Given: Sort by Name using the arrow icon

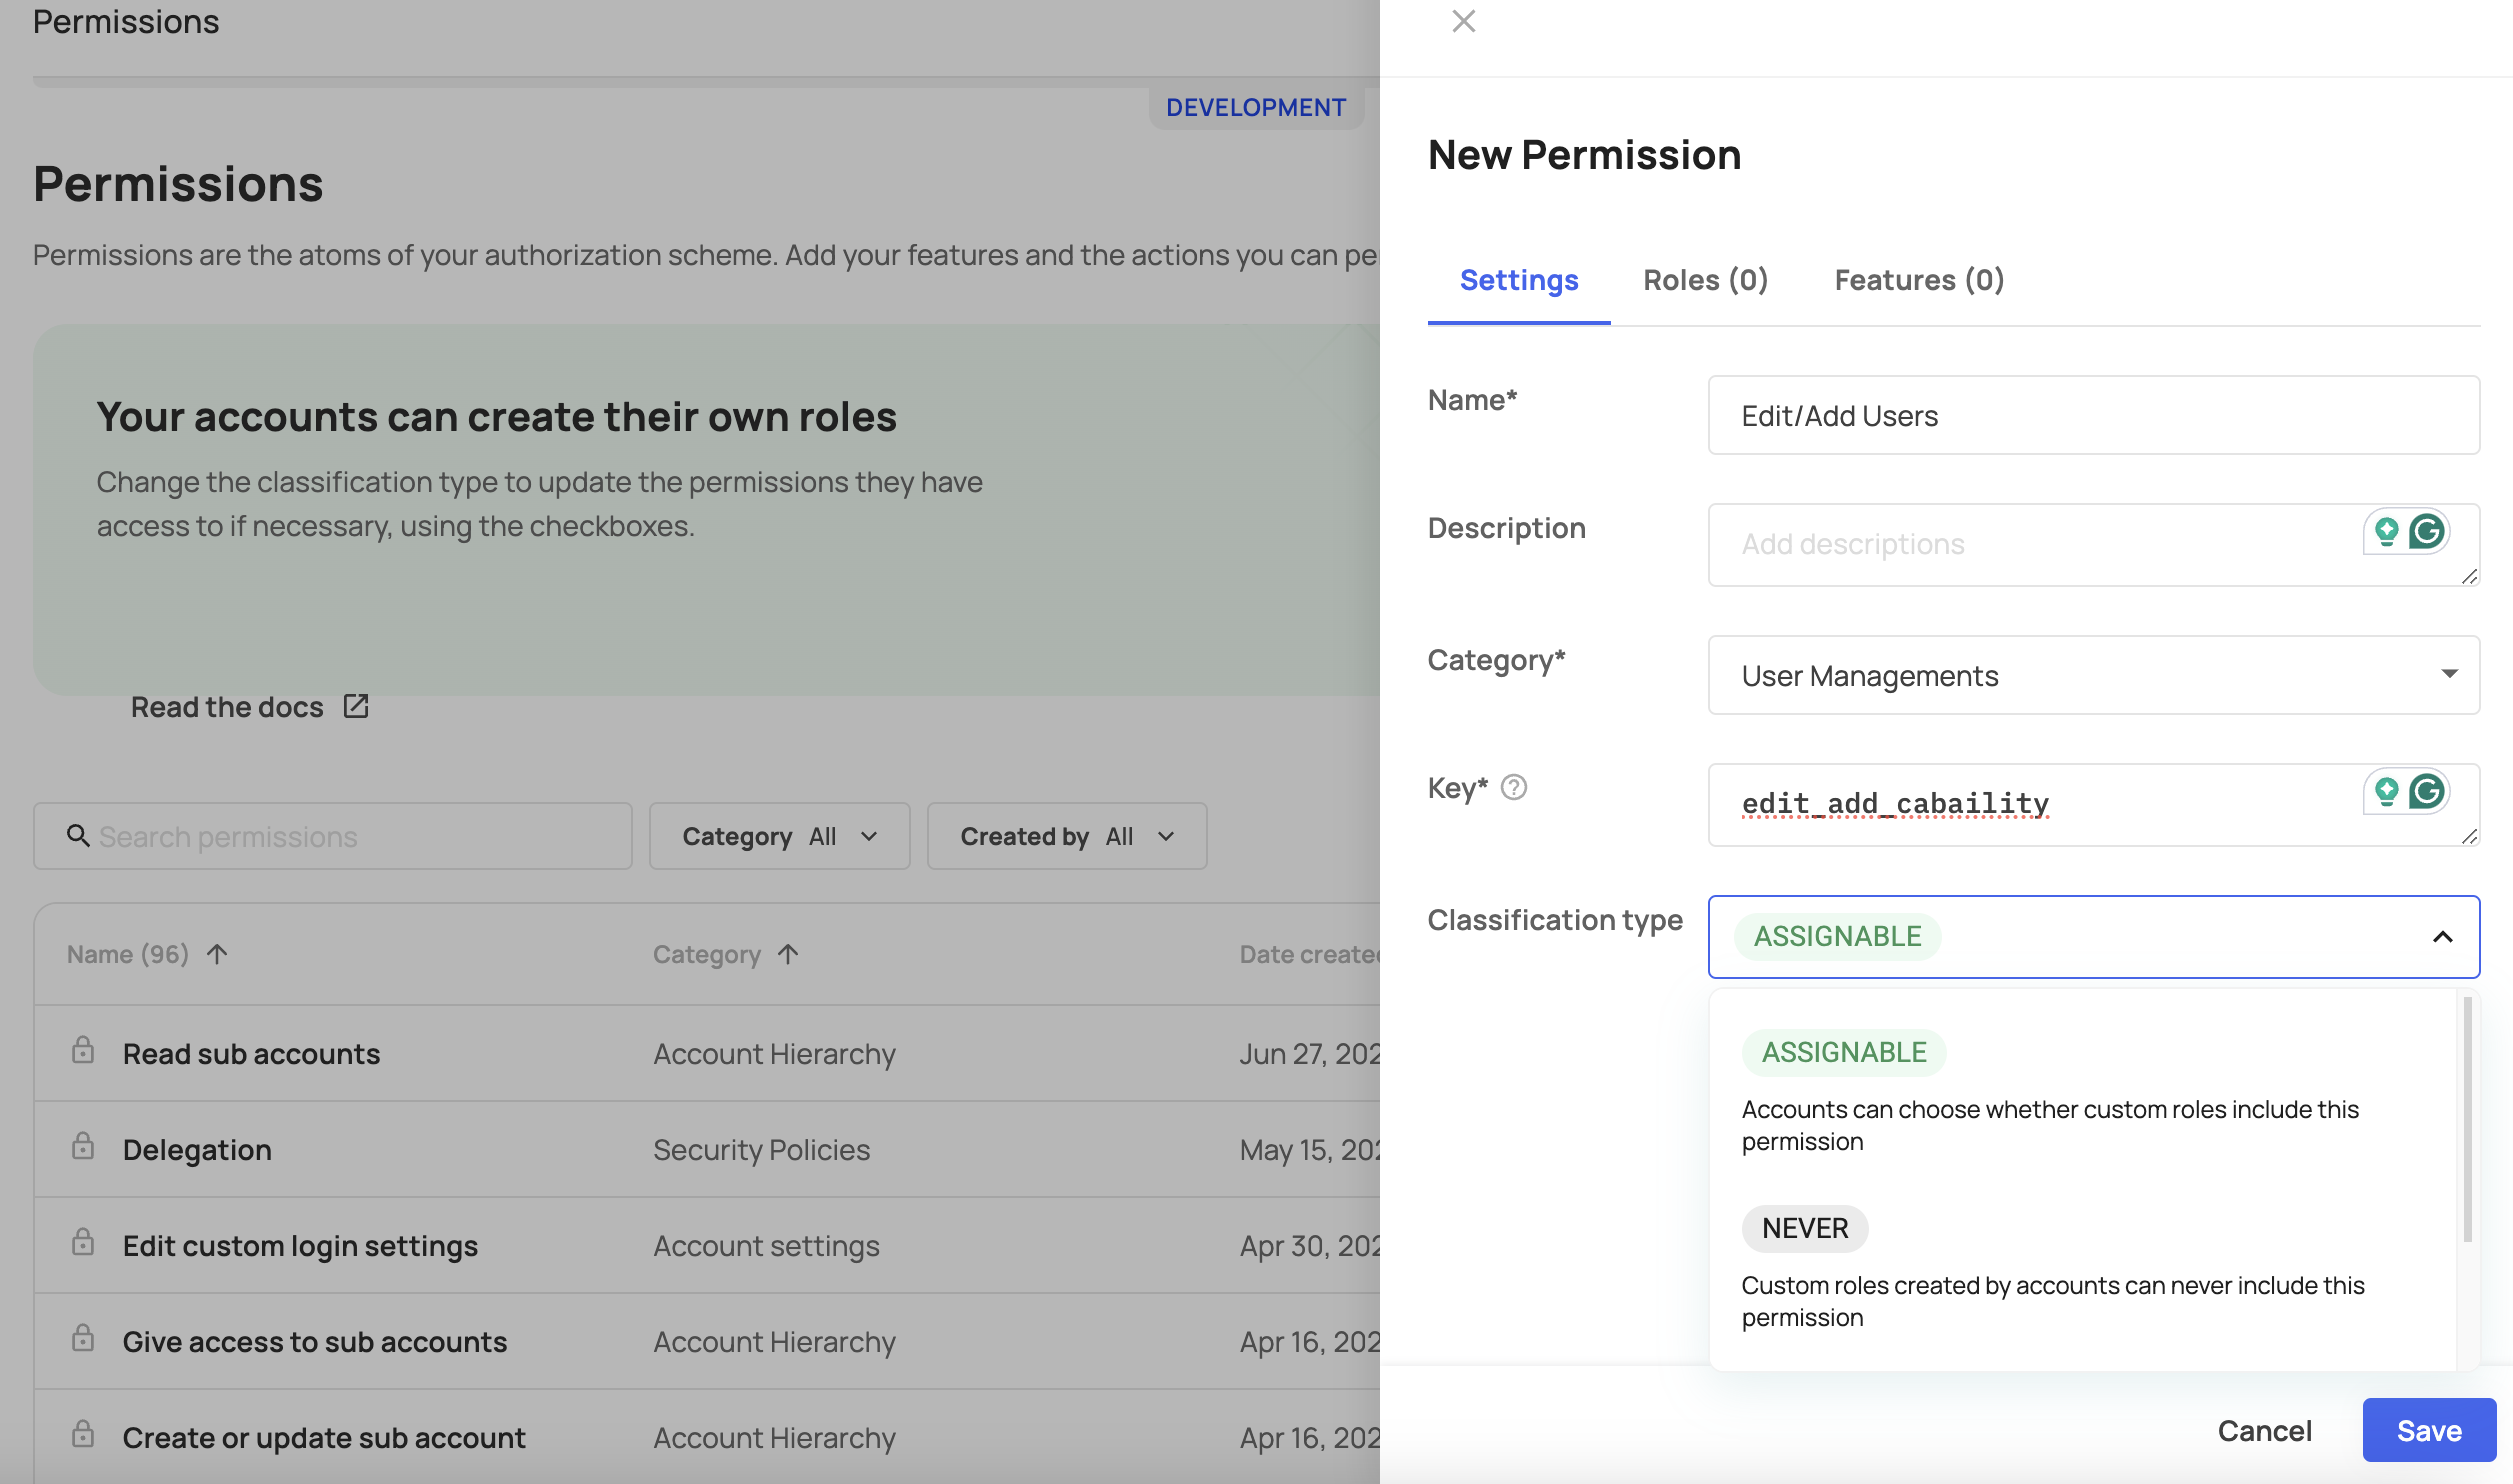Looking at the screenshot, I should (x=217, y=954).
